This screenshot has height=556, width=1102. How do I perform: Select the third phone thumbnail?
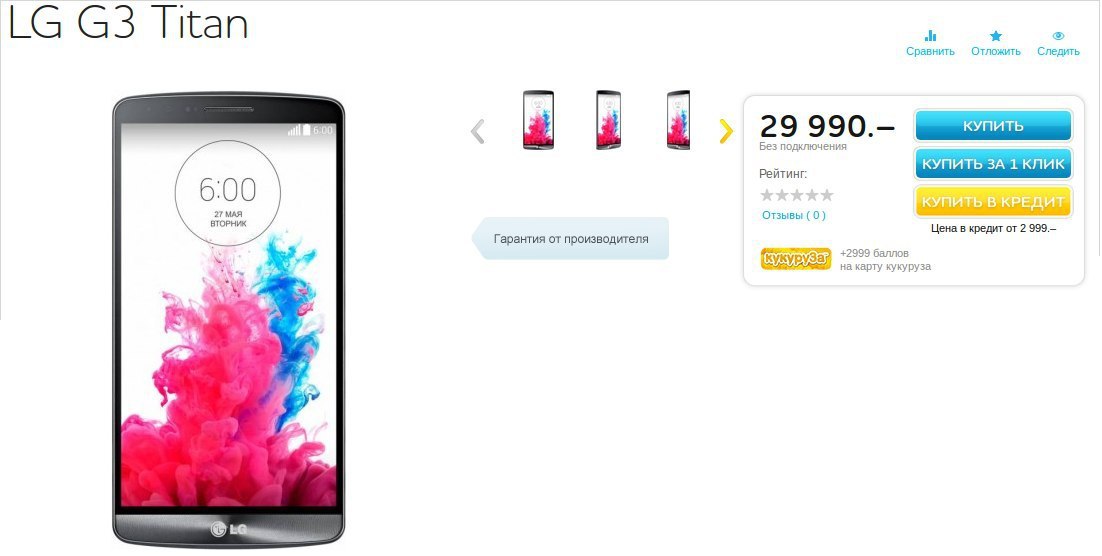click(678, 120)
